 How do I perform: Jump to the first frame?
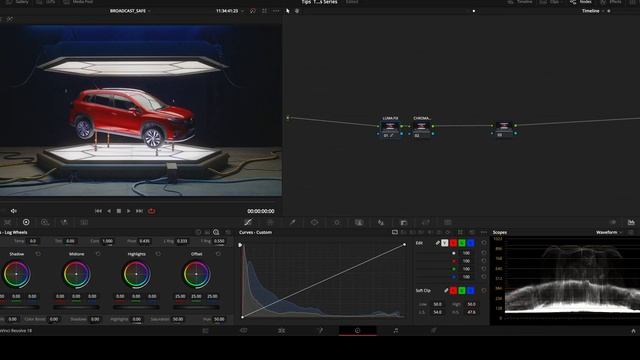pos(98,211)
